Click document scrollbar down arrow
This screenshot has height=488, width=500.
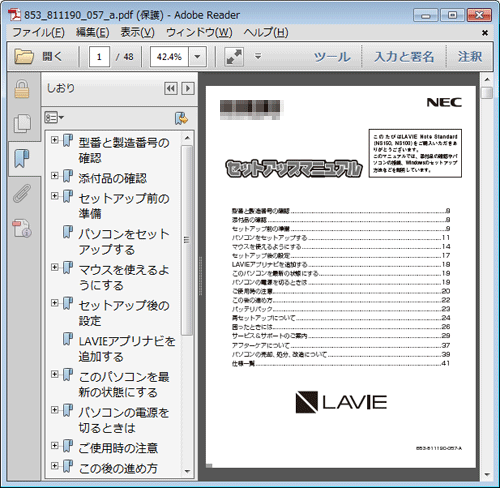(x=487, y=475)
